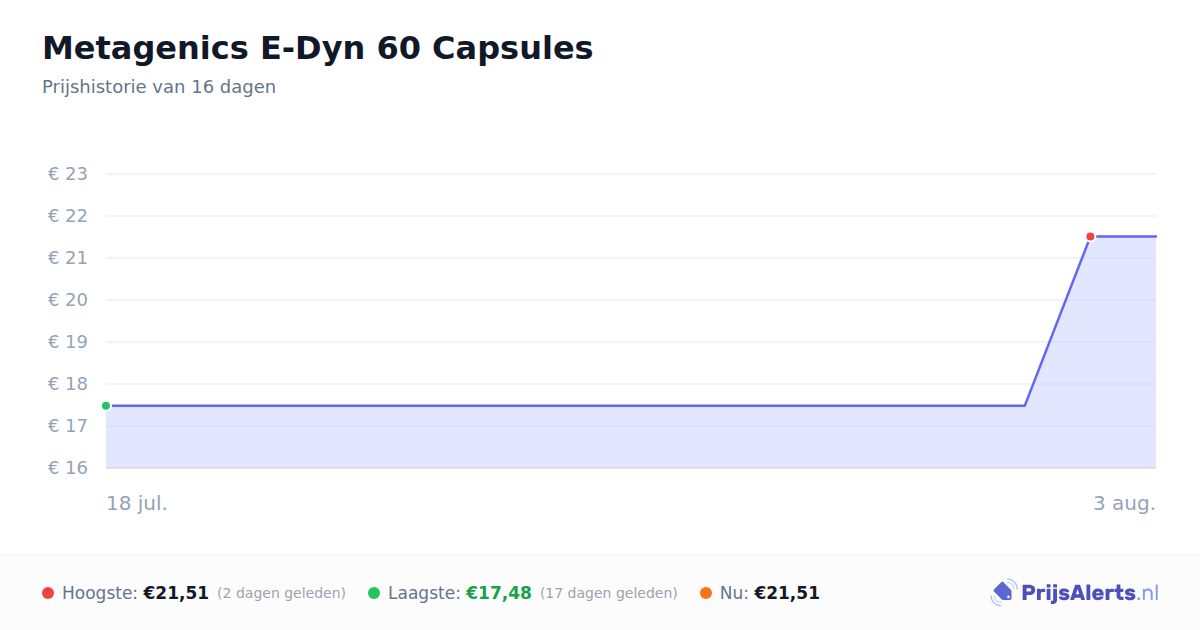Click the 3 aug. end date label

[x=1124, y=503]
